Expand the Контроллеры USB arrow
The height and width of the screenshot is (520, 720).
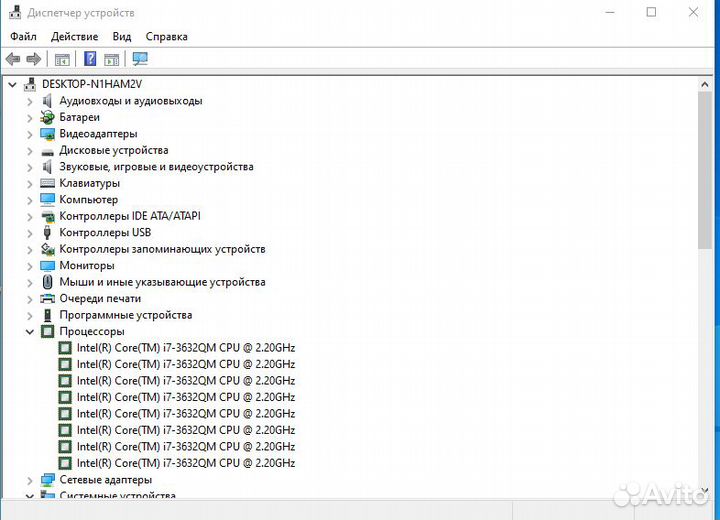pyautogui.click(x=30, y=233)
